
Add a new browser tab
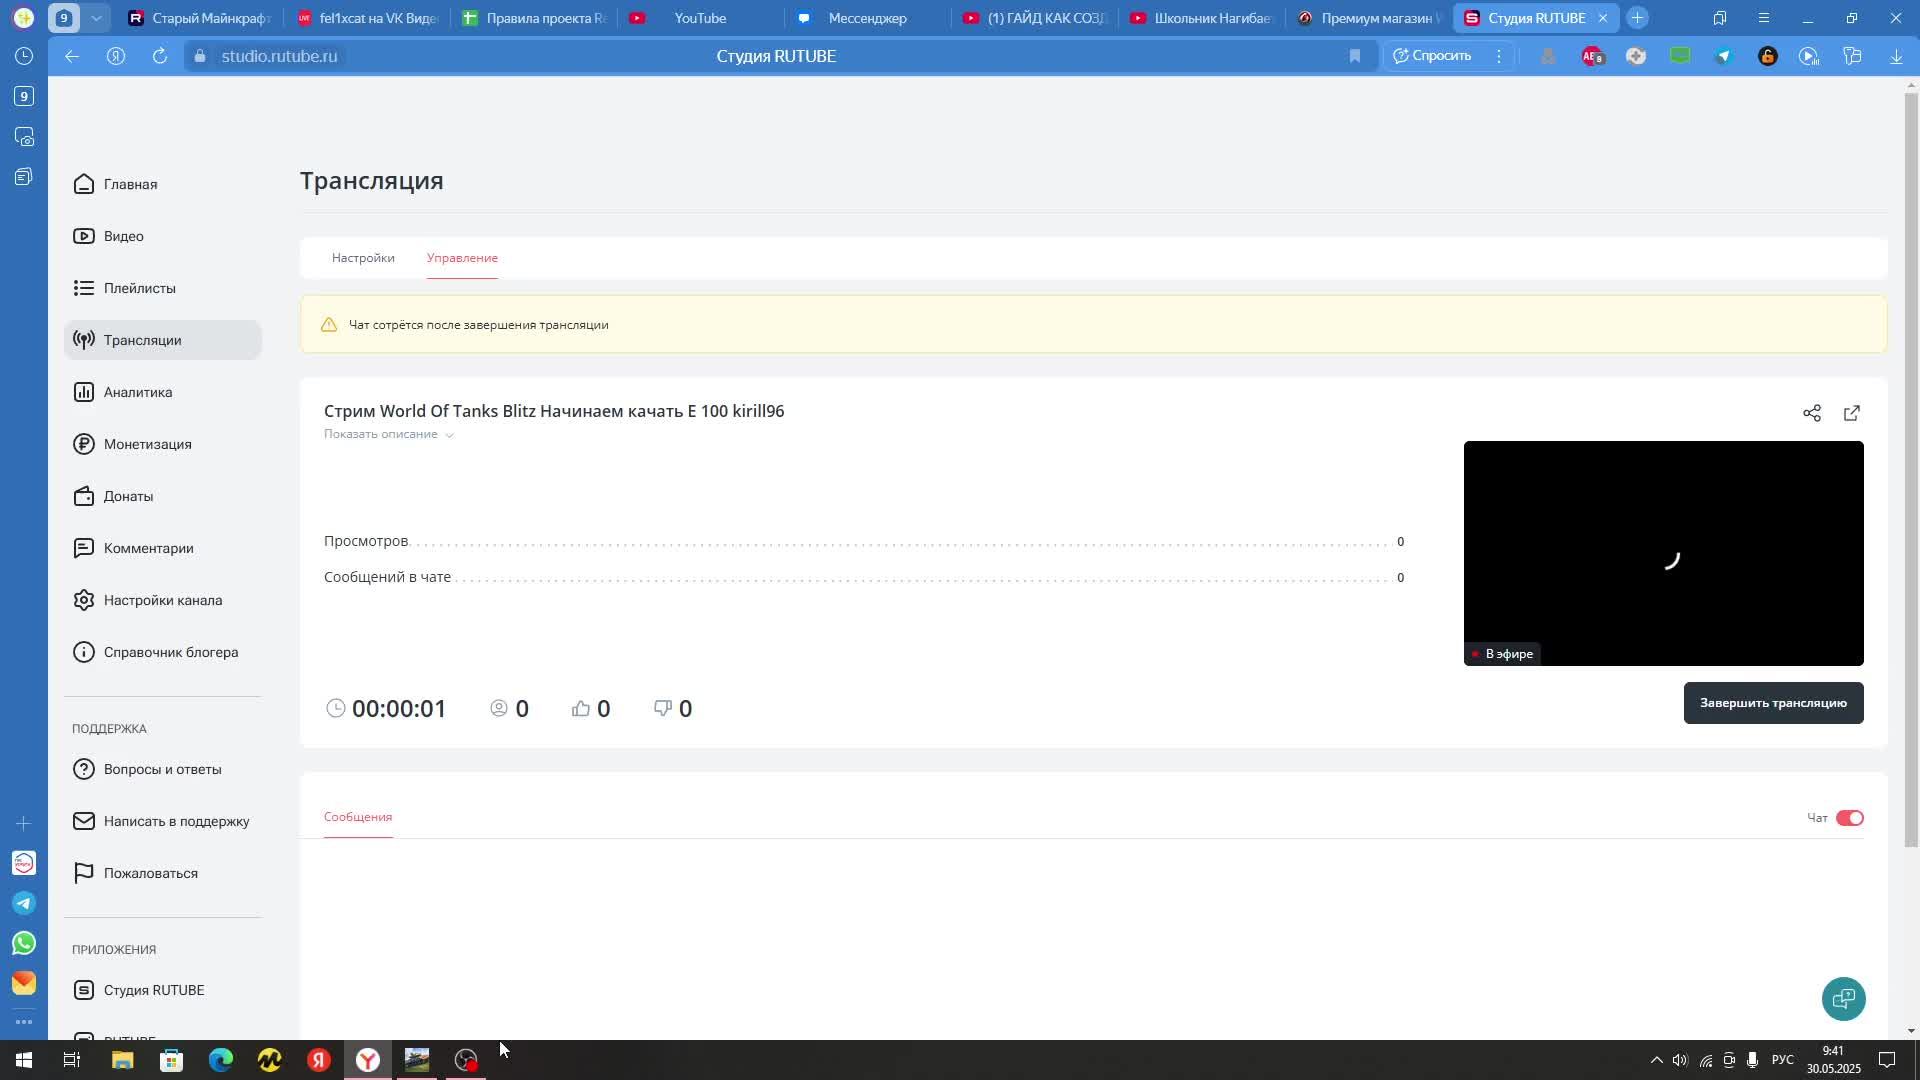(1637, 18)
